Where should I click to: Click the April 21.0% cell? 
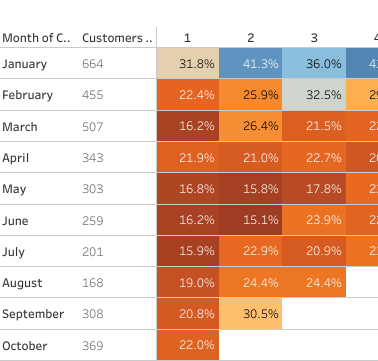click(x=251, y=157)
